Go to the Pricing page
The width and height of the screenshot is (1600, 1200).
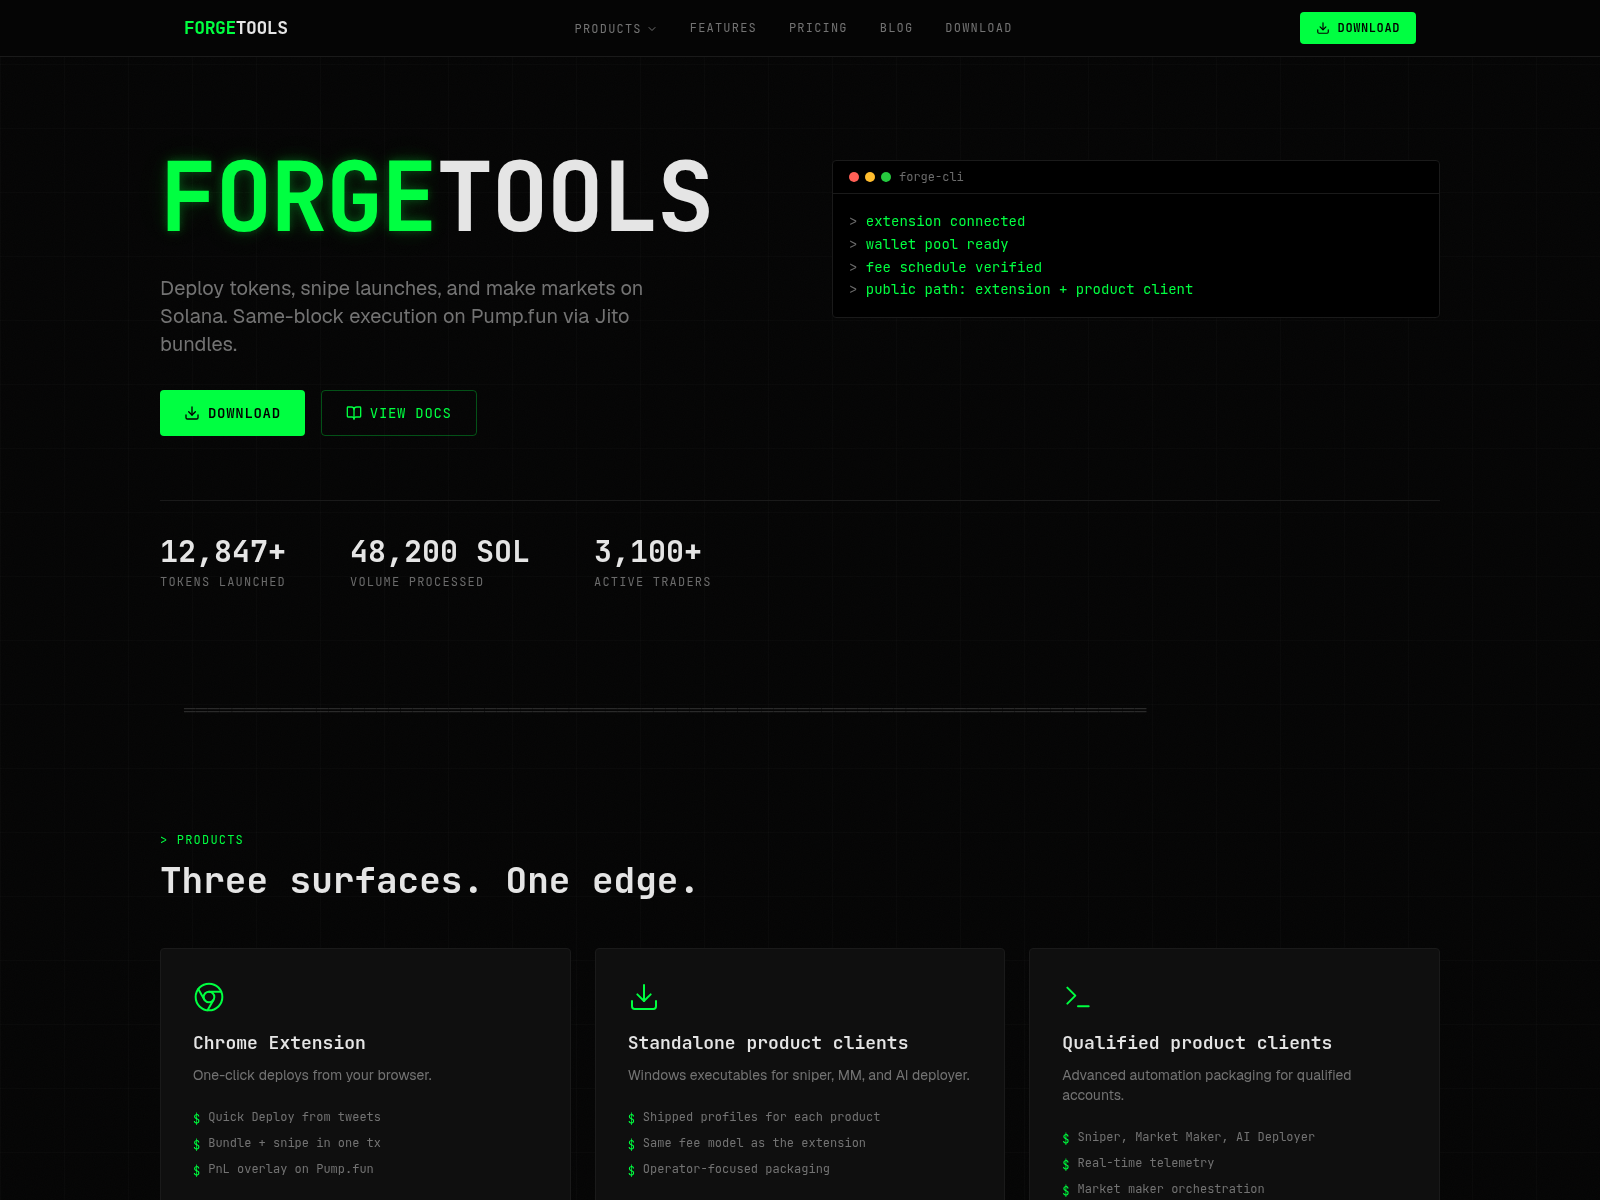pyautogui.click(x=818, y=28)
